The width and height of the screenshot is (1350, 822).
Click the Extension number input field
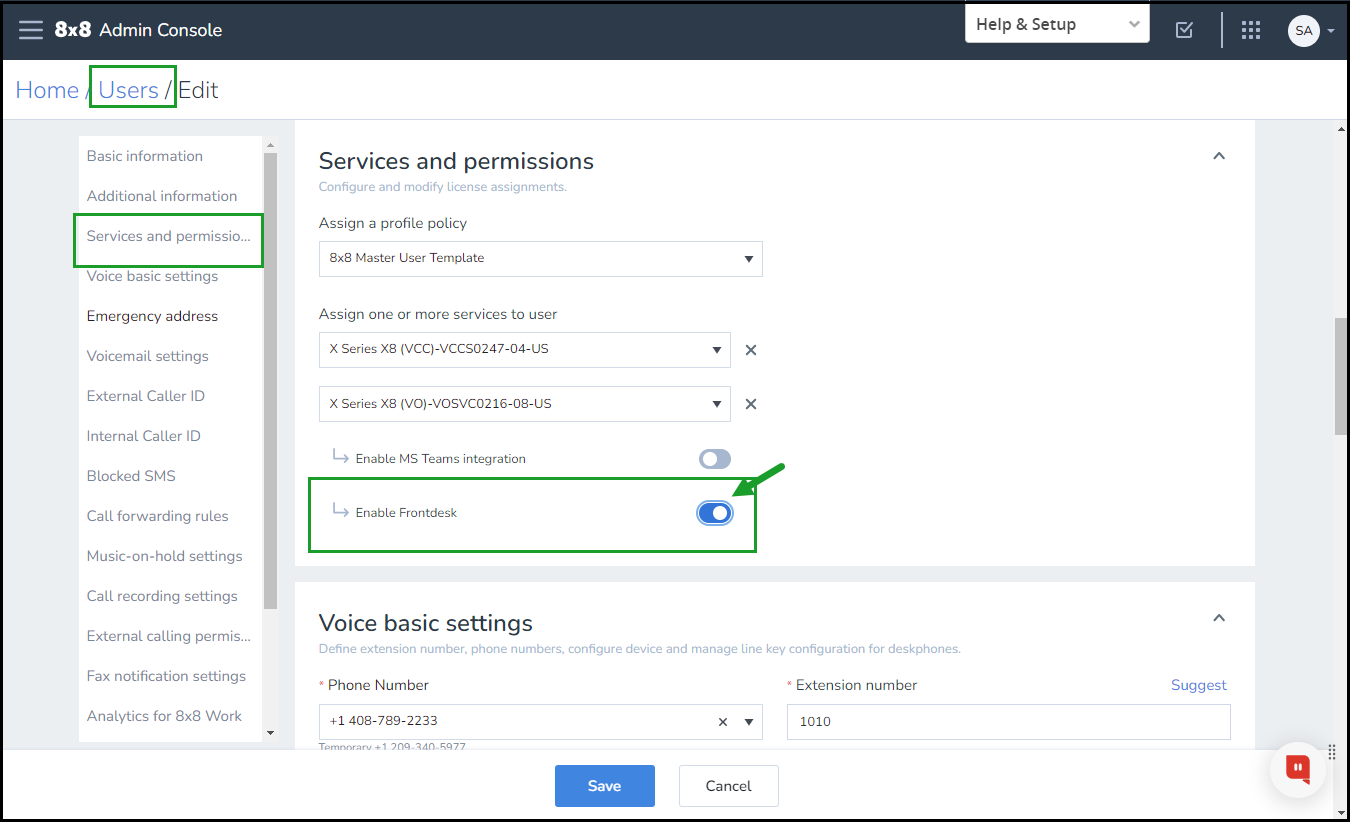coord(1008,722)
